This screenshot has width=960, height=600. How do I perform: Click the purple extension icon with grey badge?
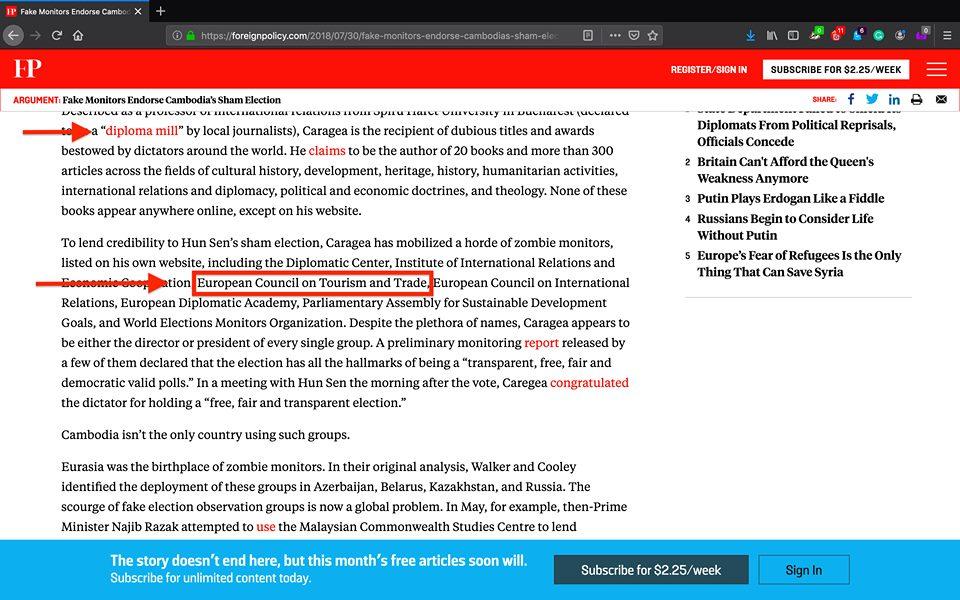coord(922,34)
